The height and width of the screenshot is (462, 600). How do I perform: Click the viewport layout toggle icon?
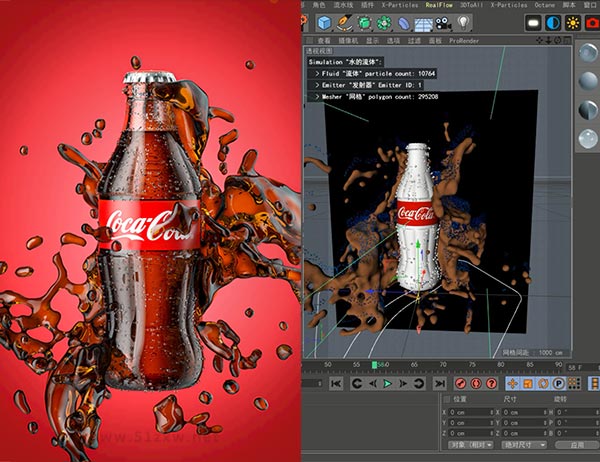pyautogui.click(x=567, y=40)
